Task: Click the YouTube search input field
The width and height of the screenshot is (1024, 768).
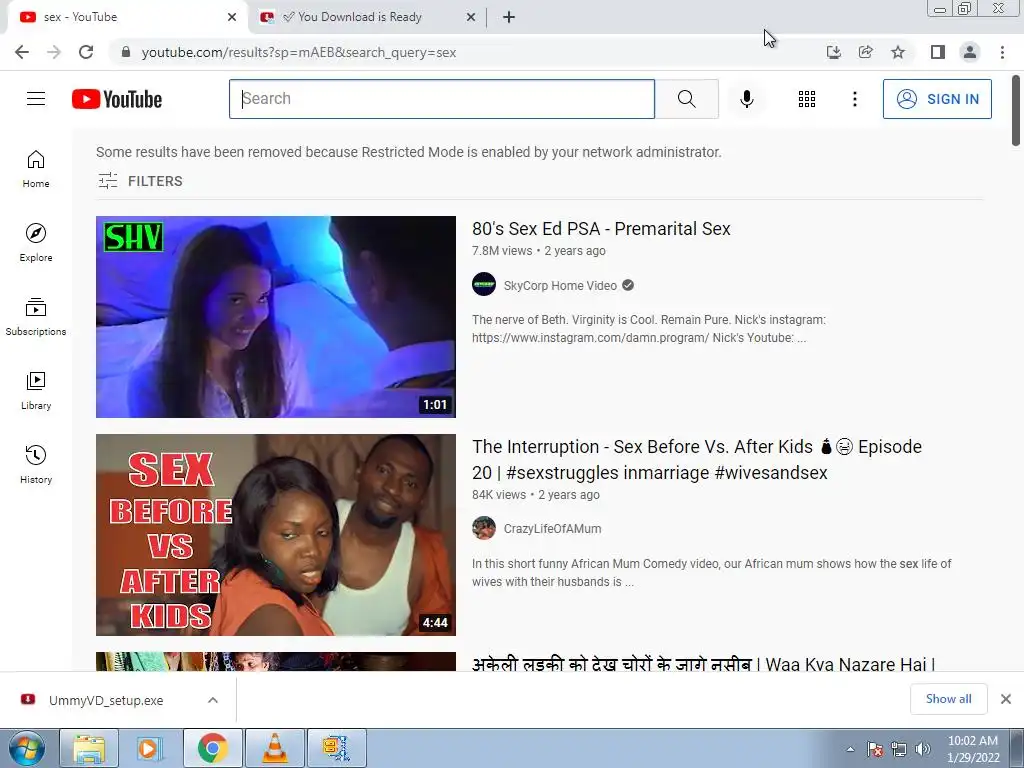Action: 442,99
